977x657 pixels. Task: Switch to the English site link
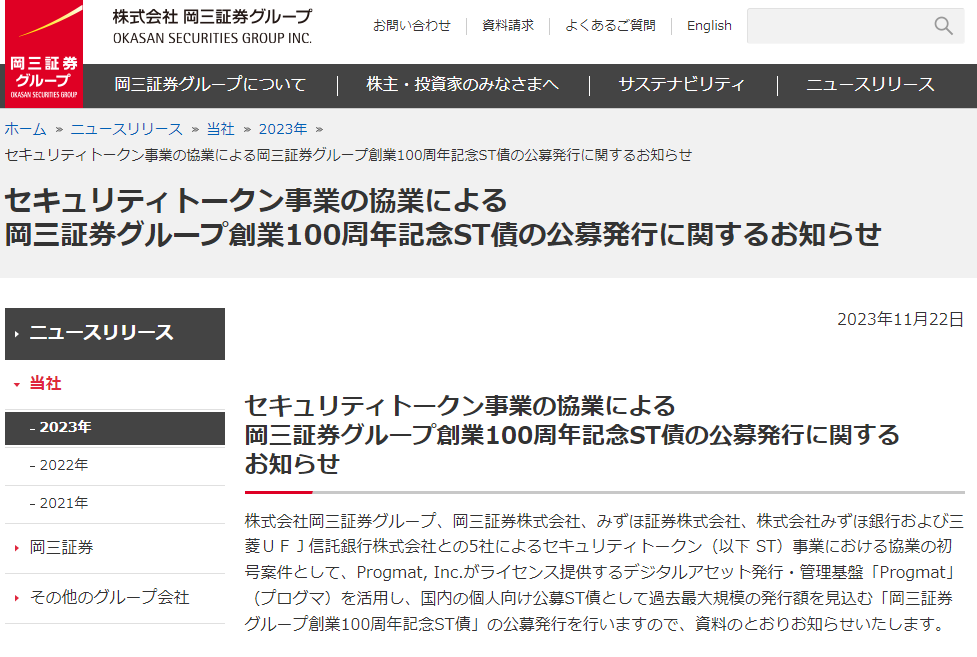point(709,26)
